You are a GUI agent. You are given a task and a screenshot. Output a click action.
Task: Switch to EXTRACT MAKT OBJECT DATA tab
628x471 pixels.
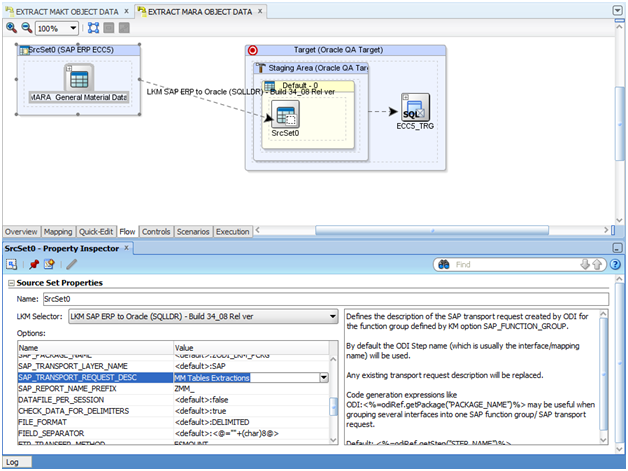[66, 12]
